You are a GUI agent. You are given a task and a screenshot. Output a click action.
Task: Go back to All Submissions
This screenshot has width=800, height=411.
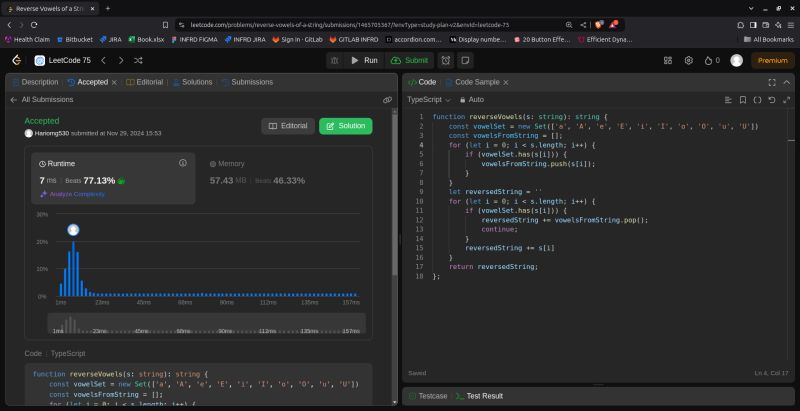[42, 100]
